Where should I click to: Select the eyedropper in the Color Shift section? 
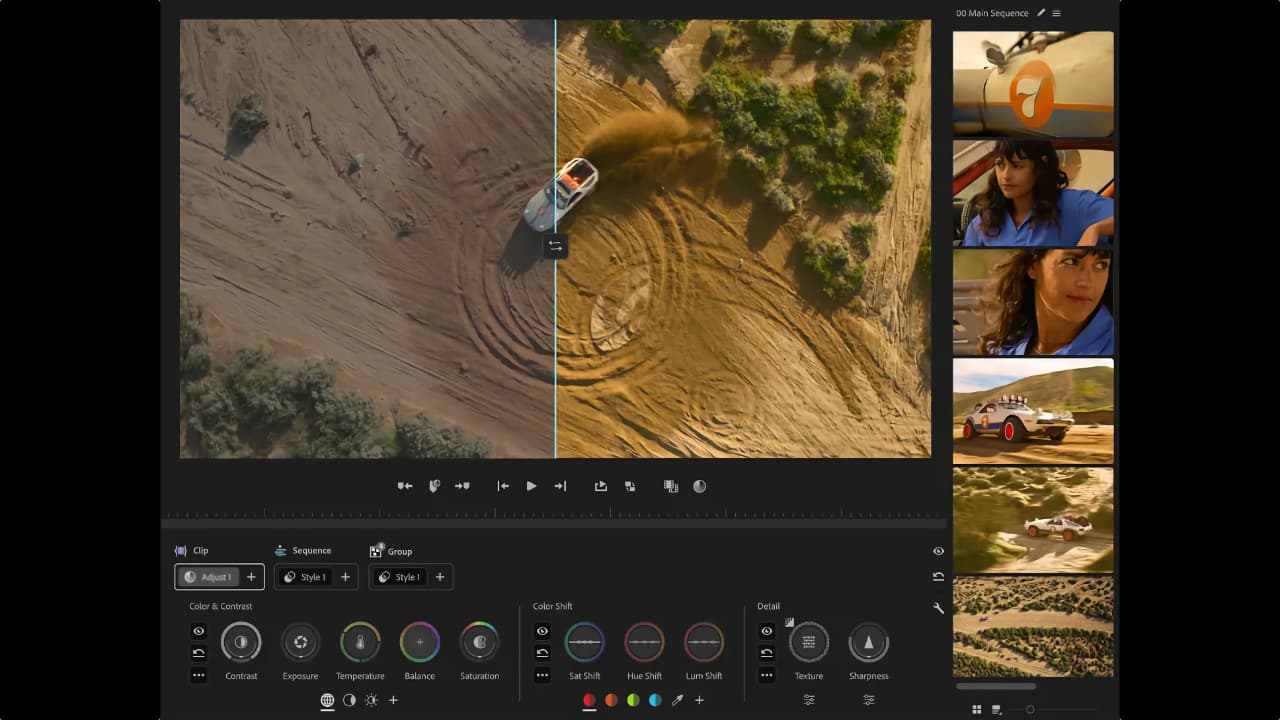click(x=677, y=700)
